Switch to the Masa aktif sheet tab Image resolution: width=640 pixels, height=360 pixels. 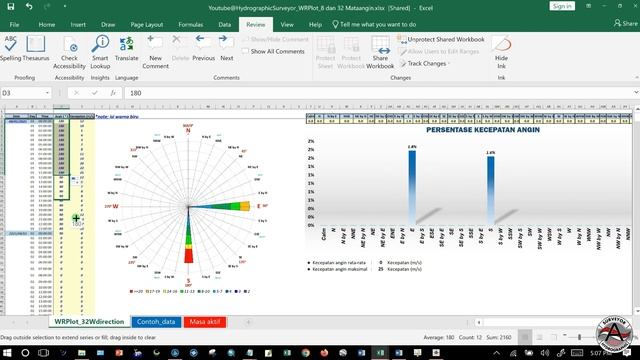pos(204,322)
